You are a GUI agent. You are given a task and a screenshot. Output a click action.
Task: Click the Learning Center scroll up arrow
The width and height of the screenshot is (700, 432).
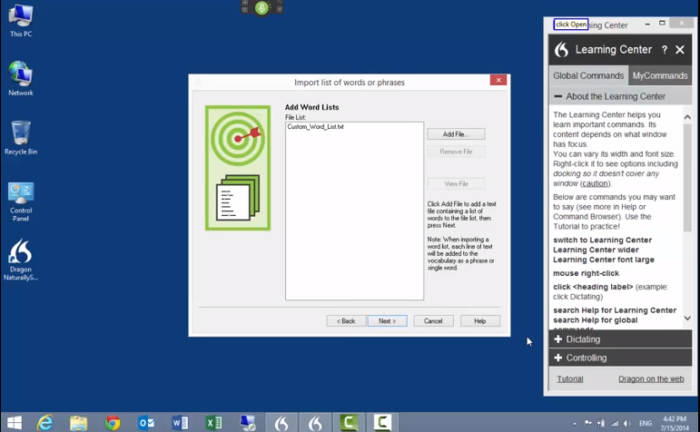(687, 117)
